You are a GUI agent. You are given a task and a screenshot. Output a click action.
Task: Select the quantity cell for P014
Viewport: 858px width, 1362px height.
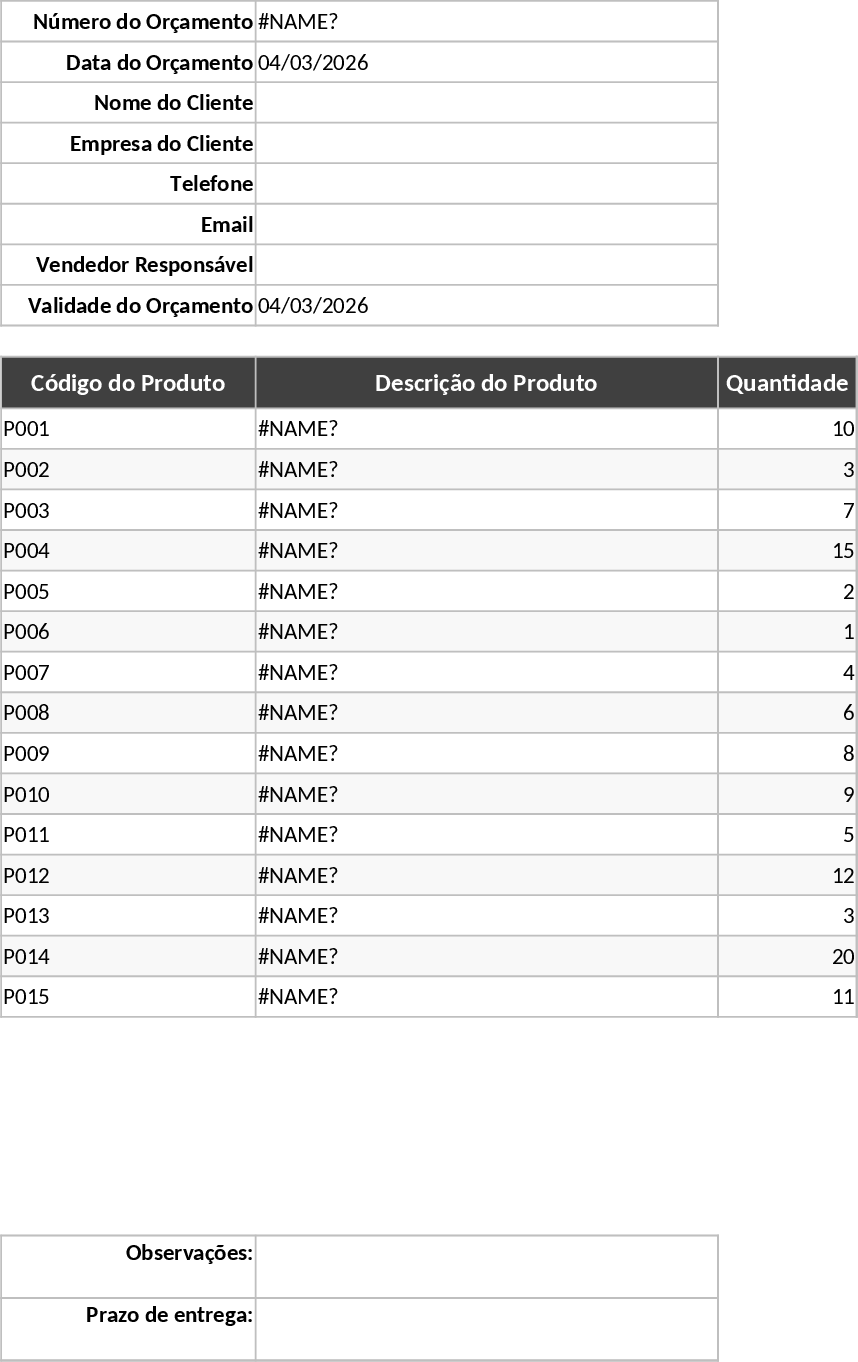(x=787, y=957)
